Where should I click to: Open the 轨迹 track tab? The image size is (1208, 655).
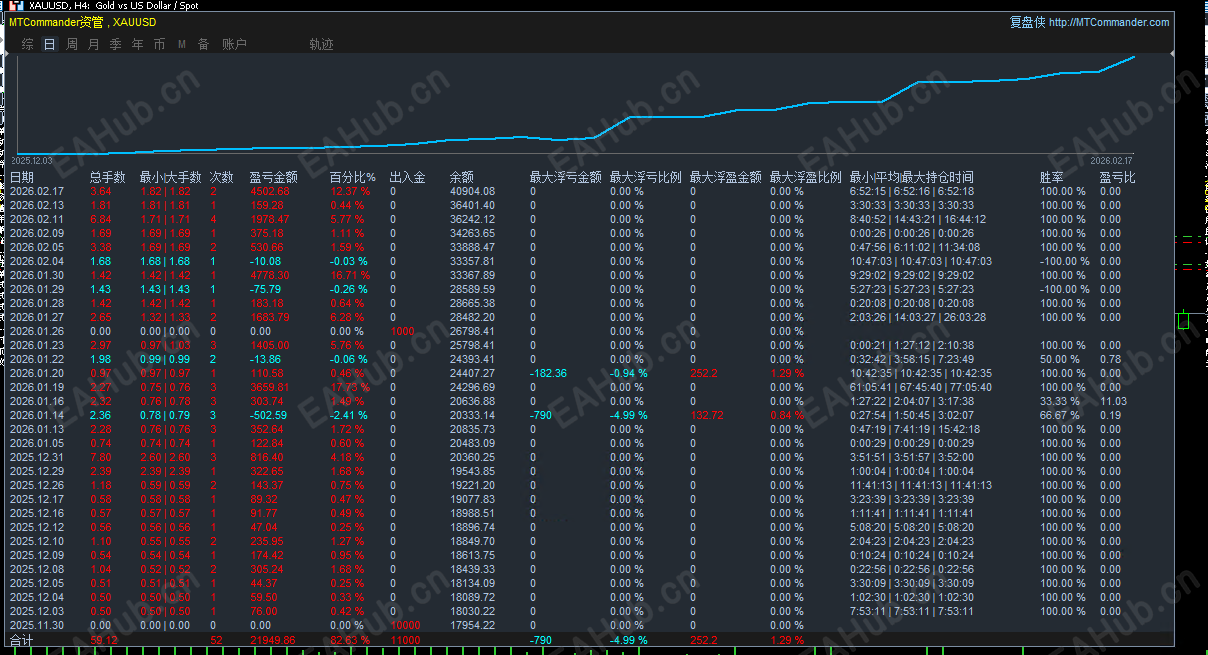pos(322,44)
